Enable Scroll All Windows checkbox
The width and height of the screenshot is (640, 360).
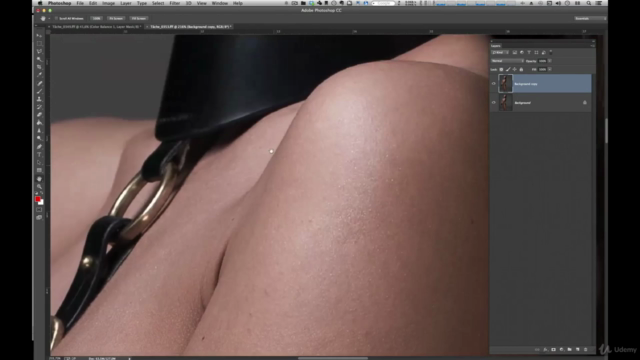(56, 18)
